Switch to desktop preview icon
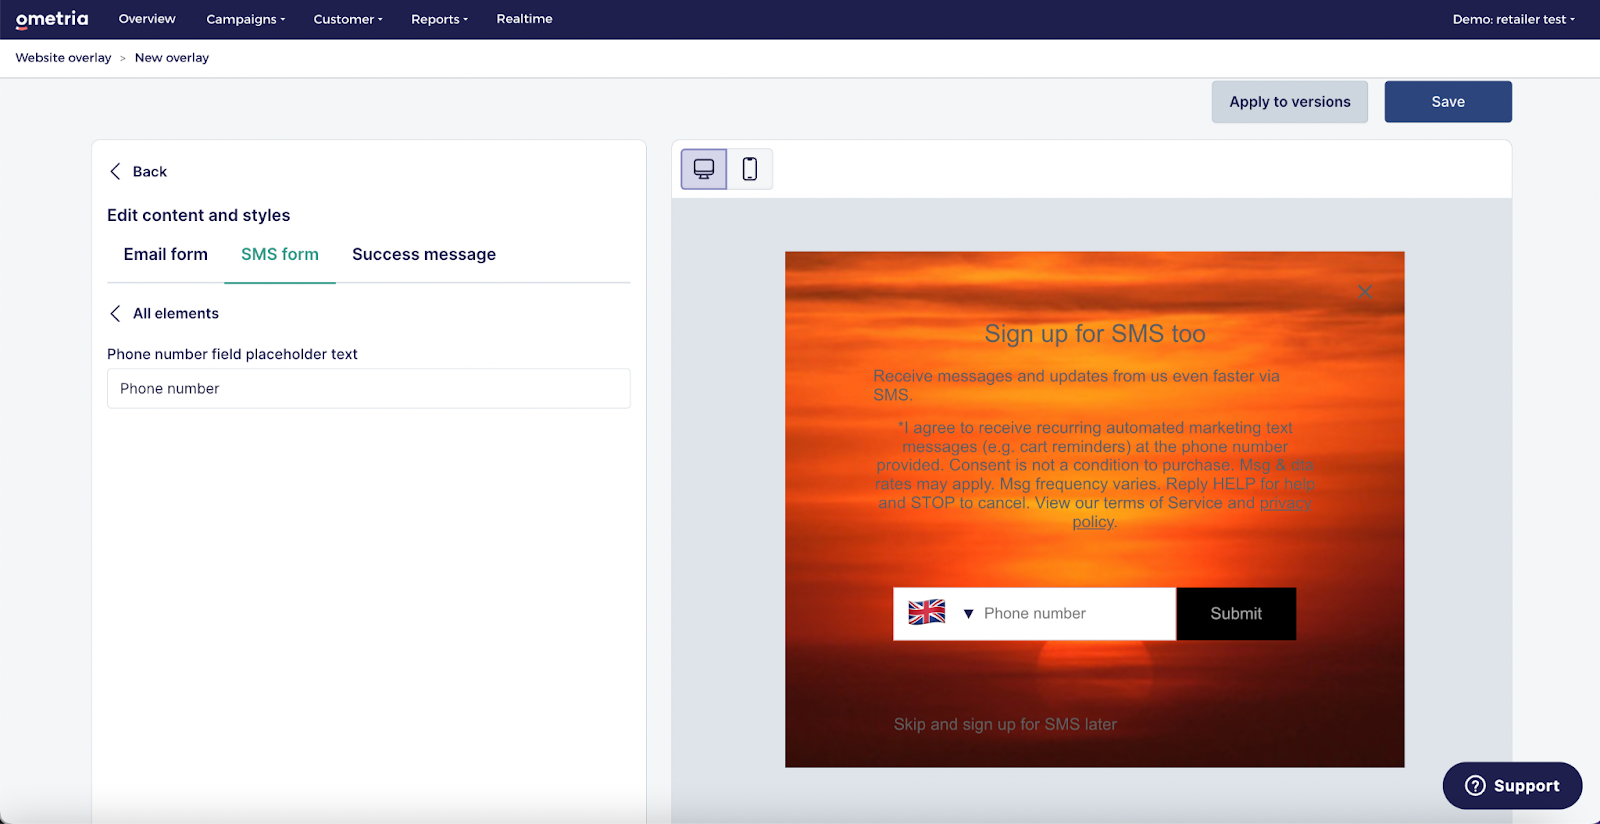The height and width of the screenshot is (824, 1600). point(704,169)
